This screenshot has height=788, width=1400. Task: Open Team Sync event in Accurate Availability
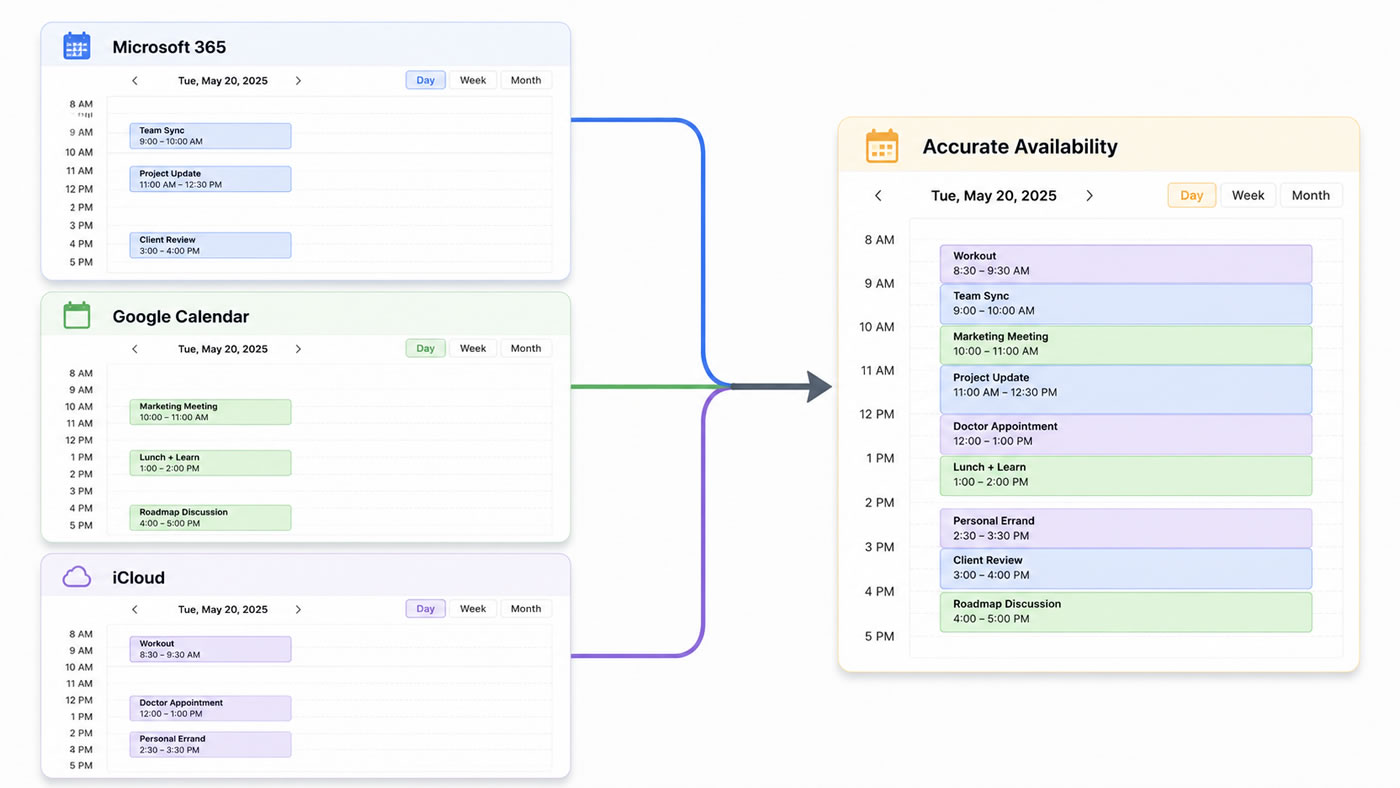point(1126,304)
